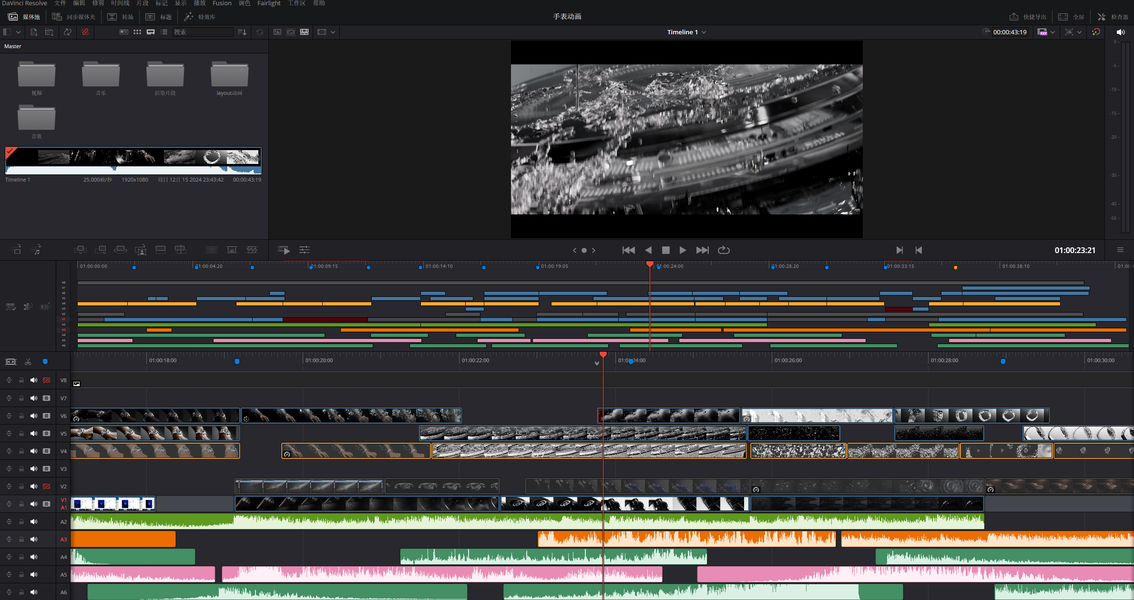Image resolution: width=1134 pixels, height=600 pixels.
Task: Toggle the lock on track A2
Action: pos(21,522)
